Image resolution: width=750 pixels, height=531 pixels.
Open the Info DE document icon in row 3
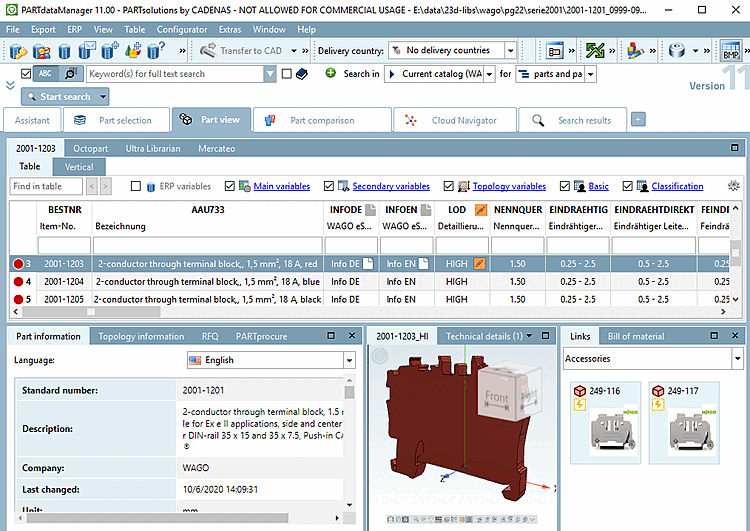(368, 263)
